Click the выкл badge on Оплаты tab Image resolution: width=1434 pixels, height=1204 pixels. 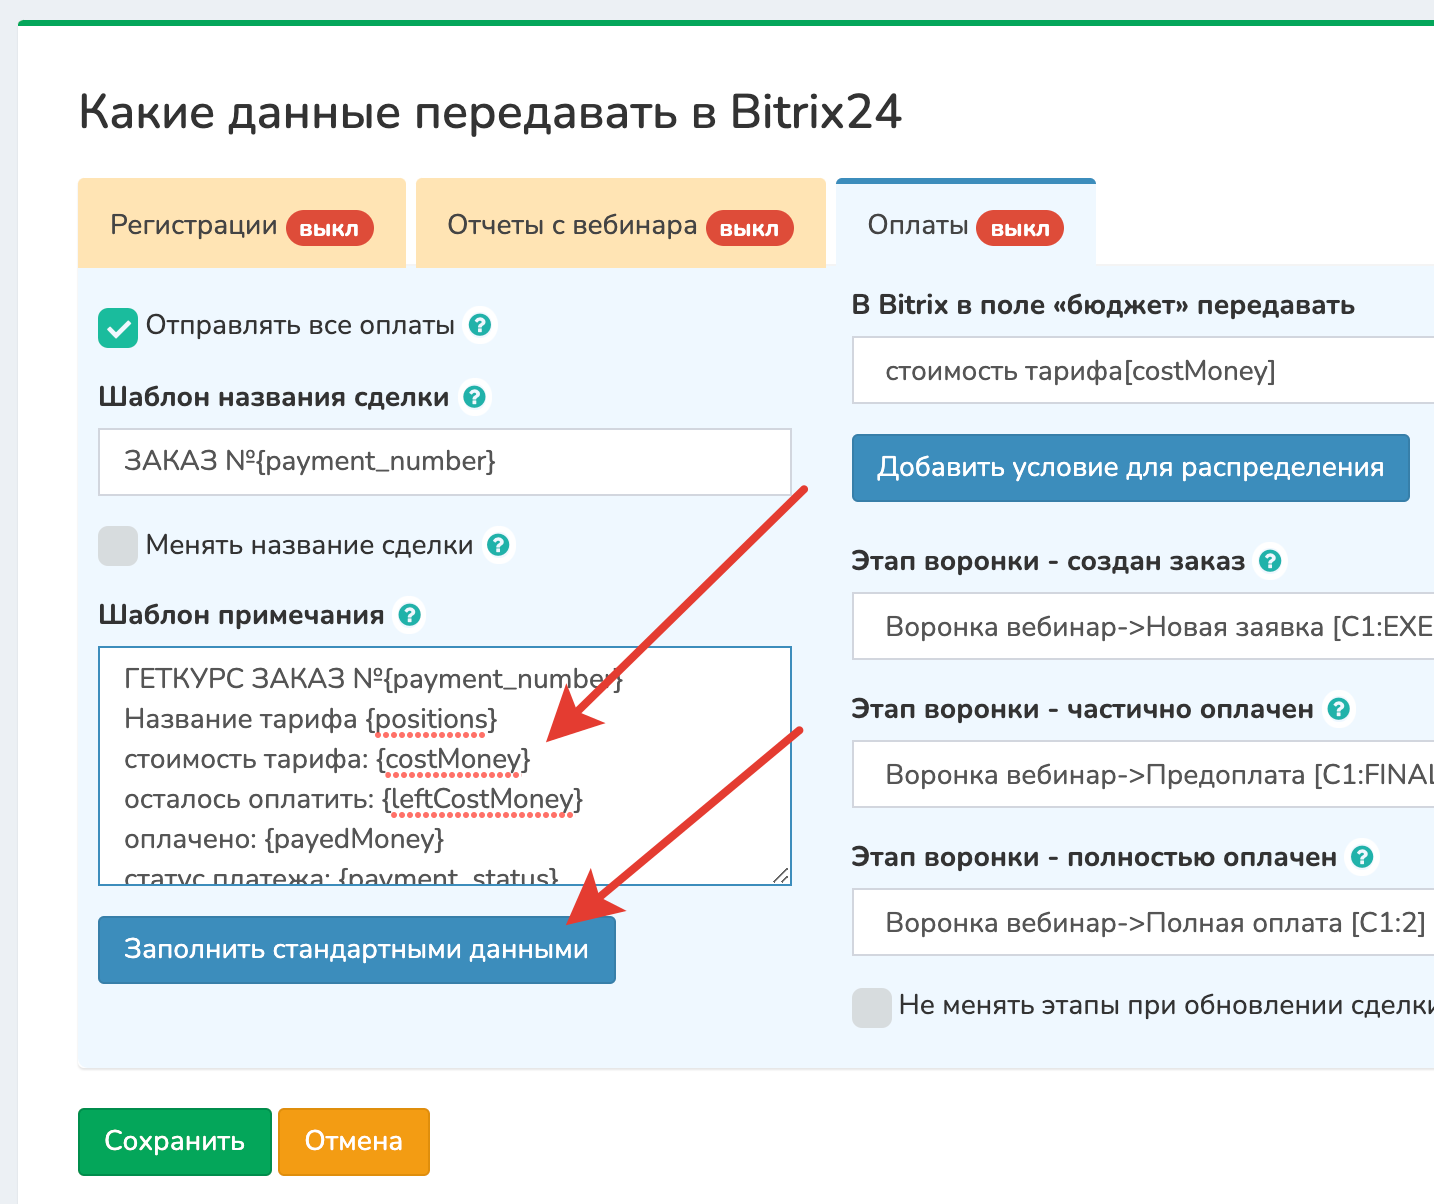coord(1020,228)
